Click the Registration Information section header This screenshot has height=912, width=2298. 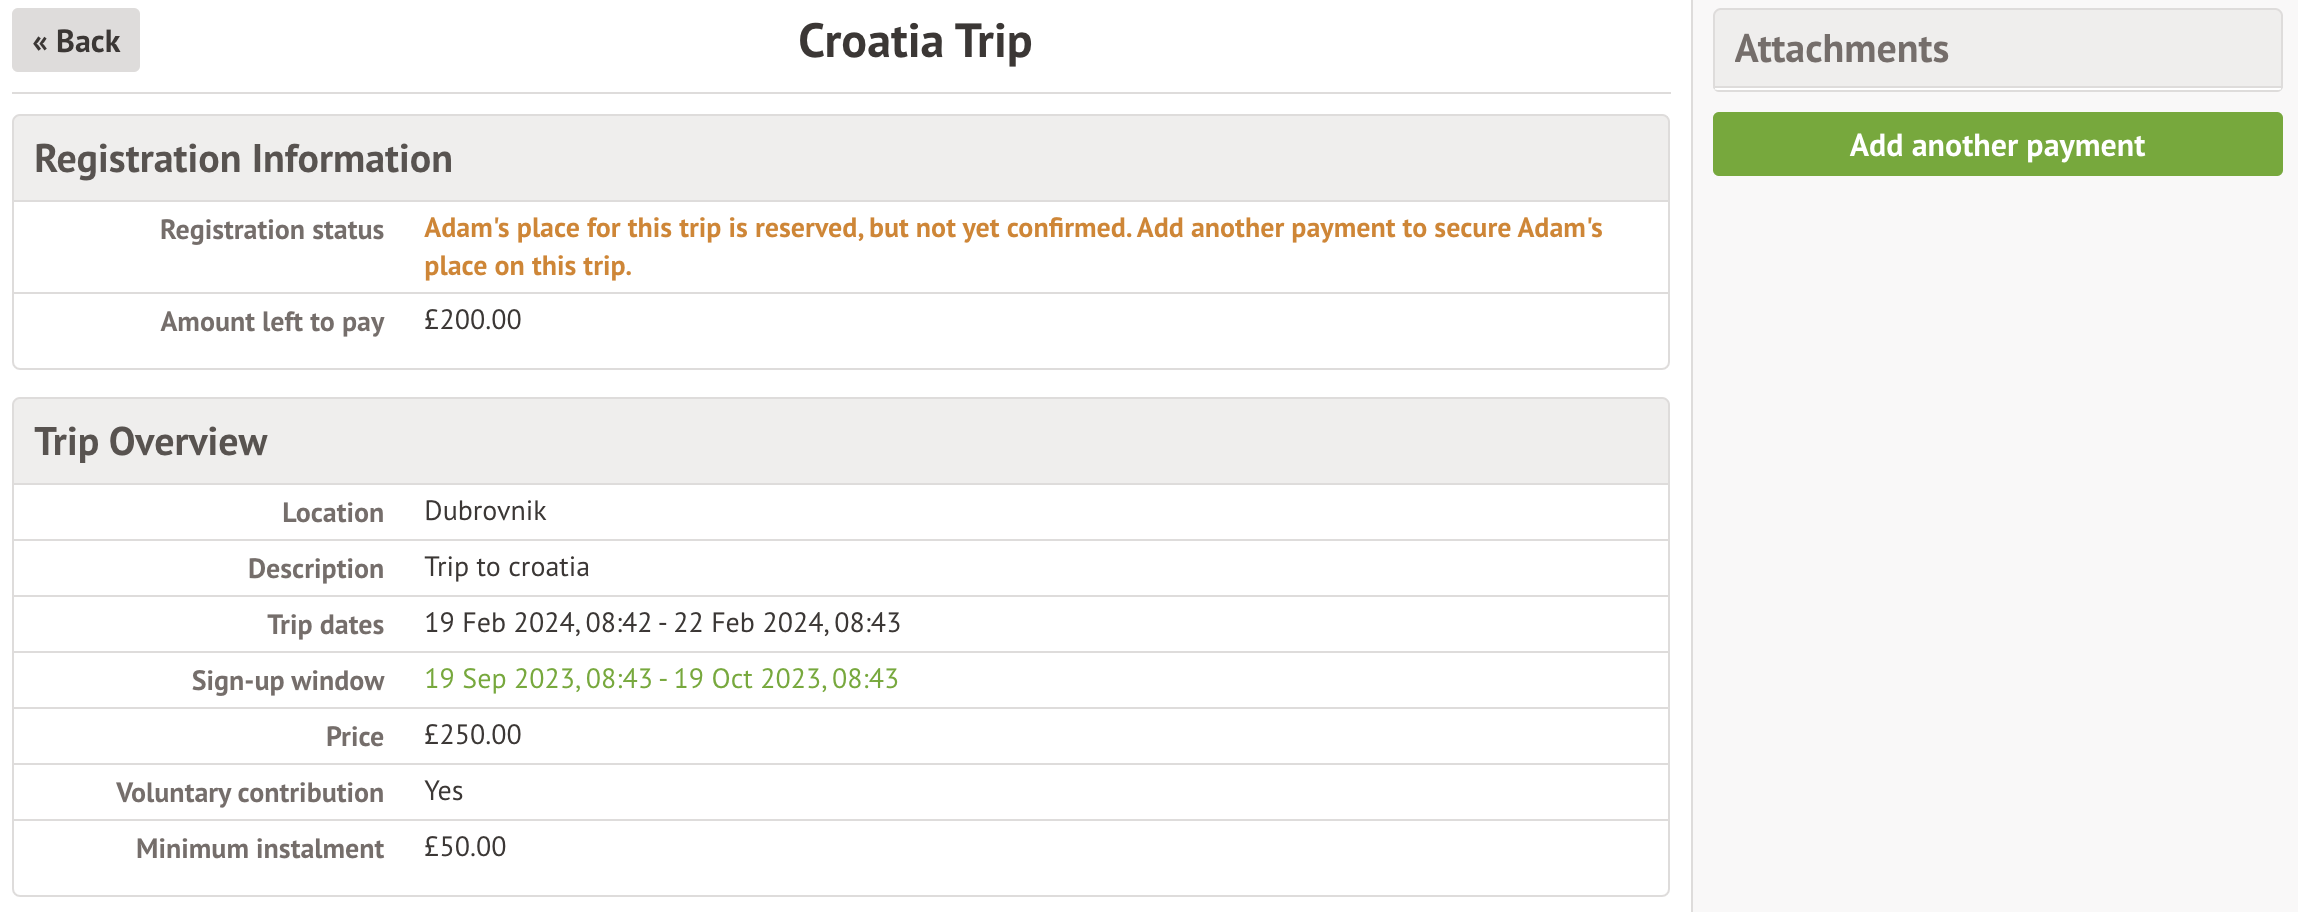pos(243,159)
